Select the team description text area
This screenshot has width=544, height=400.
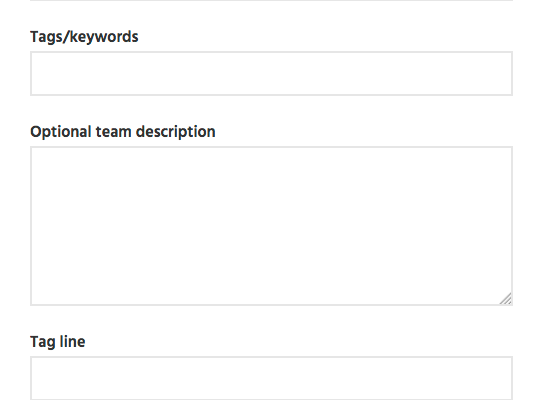click(x=271, y=226)
